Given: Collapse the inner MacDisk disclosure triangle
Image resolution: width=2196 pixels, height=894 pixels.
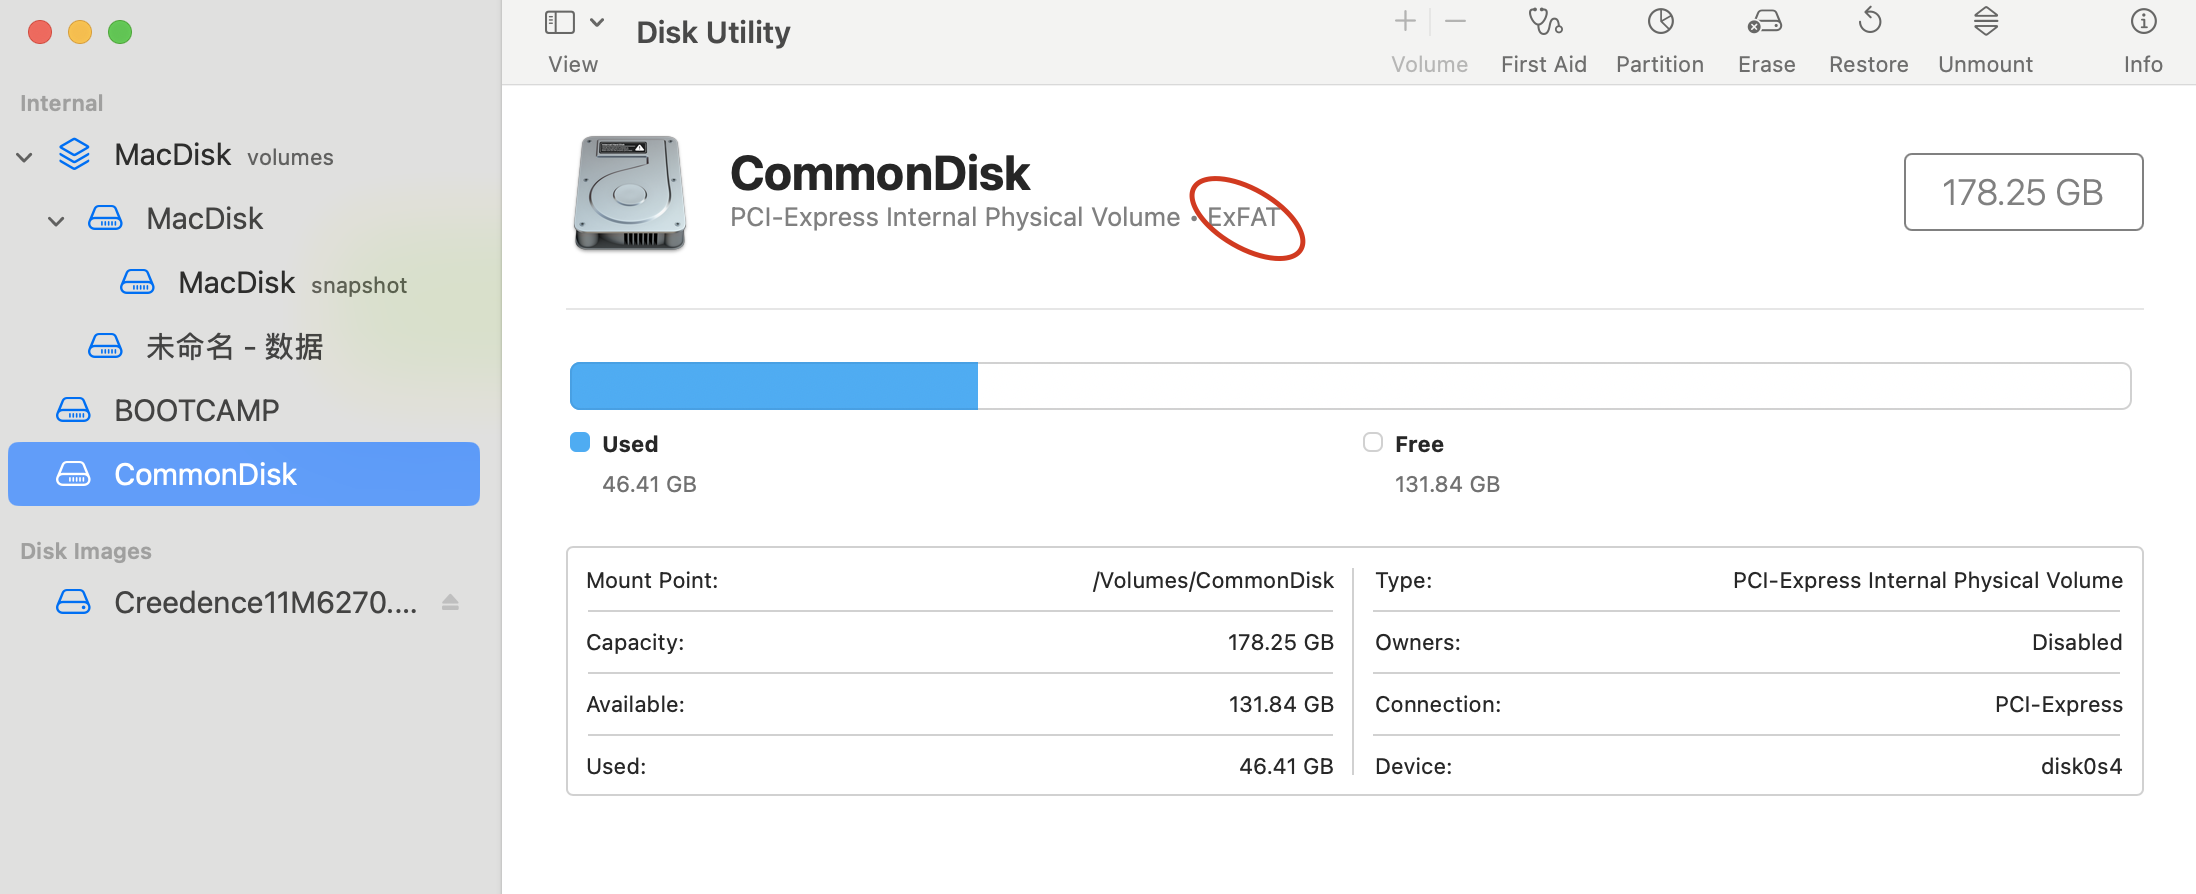Looking at the screenshot, I should pos(56,220).
